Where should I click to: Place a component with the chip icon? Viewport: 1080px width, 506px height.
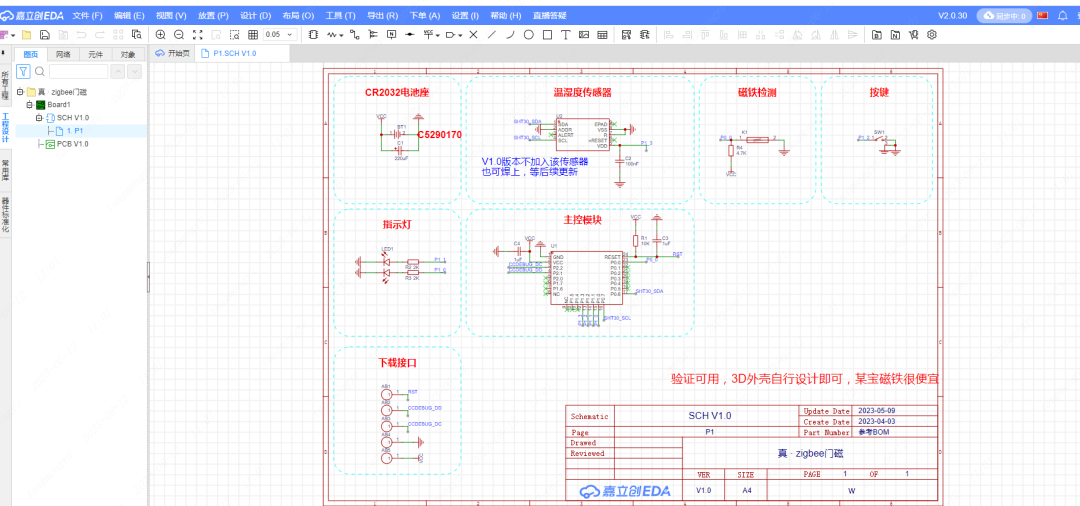coord(313,34)
